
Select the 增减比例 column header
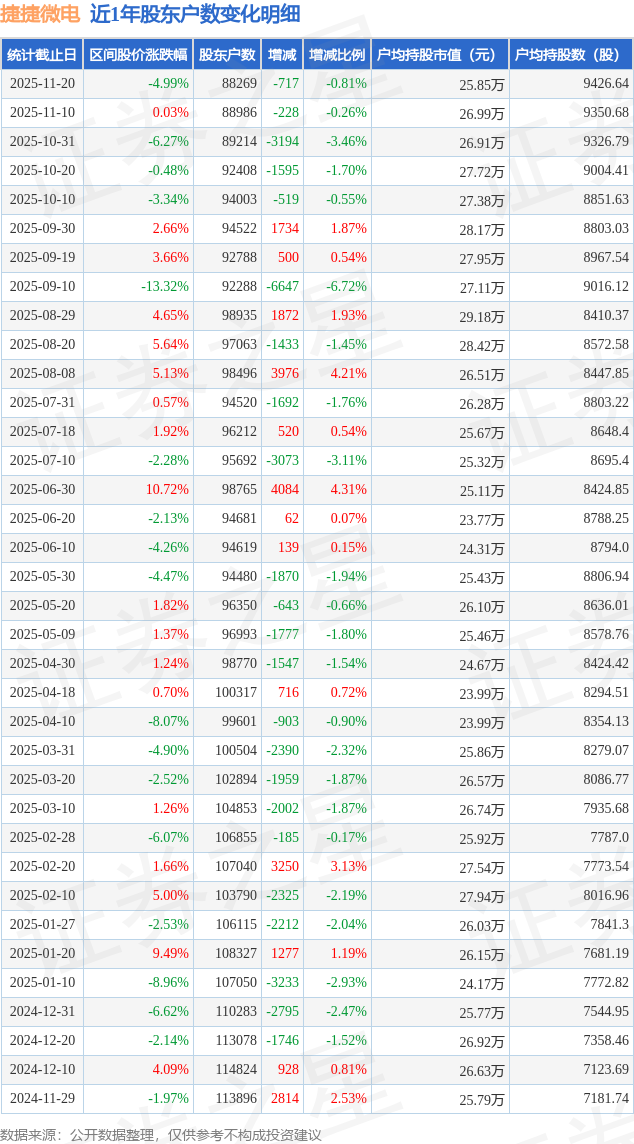(337, 55)
